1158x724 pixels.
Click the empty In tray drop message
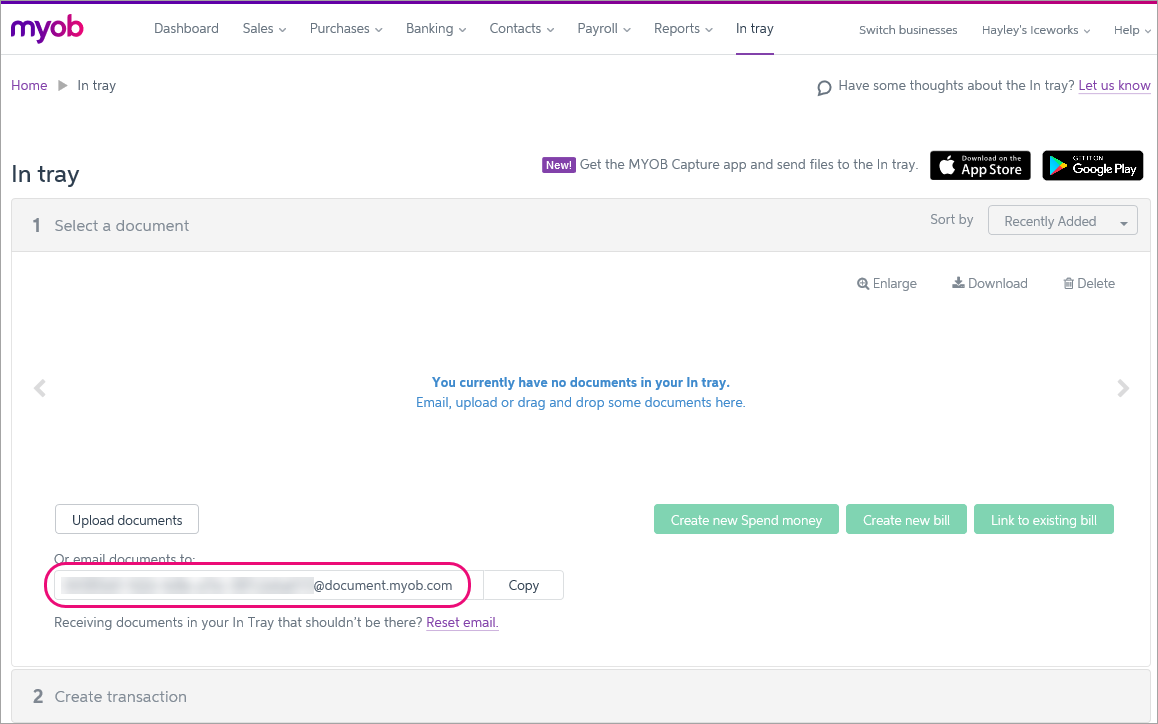[x=580, y=382]
